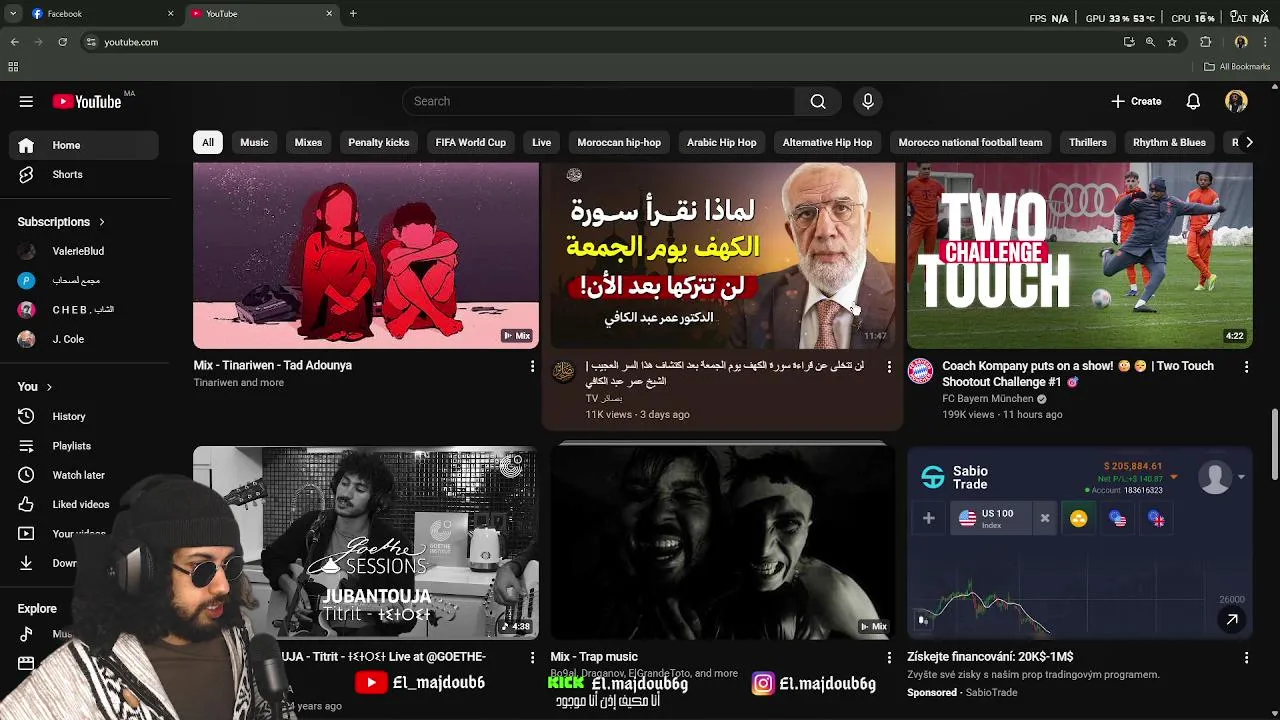1280x720 pixels.
Task: Open Trap music mix thumbnail
Action: pos(722,543)
